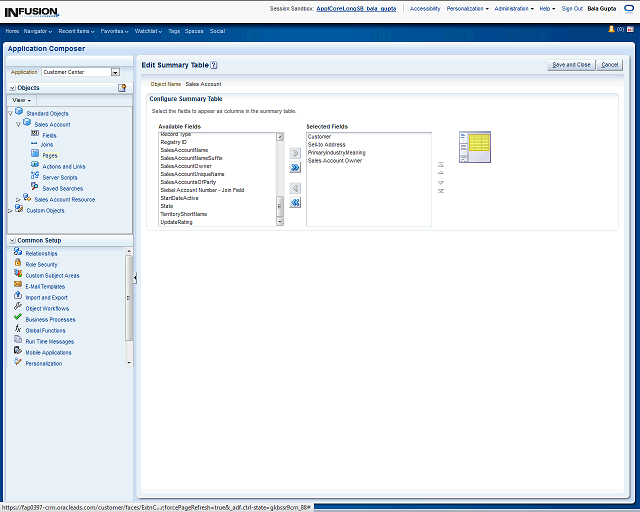Image resolution: width=640 pixels, height=512 pixels.
Task: Open the Object Workflows link
Action: (x=47, y=308)
